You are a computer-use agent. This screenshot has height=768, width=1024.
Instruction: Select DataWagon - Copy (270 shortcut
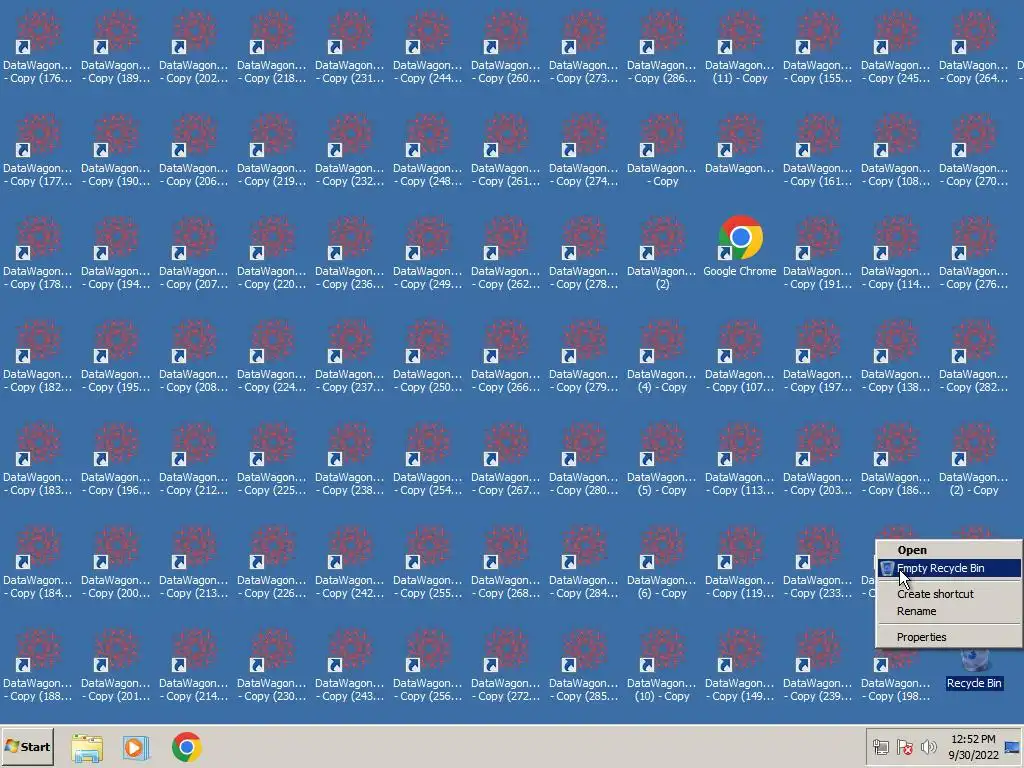coord(974,150)
